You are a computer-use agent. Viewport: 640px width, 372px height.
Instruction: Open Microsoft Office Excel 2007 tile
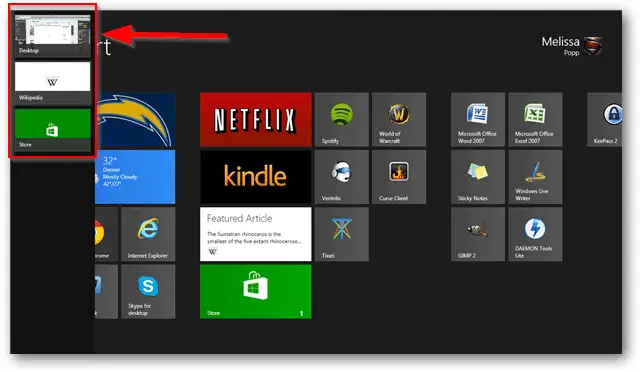pyautogui.click(x=535, y=120)
